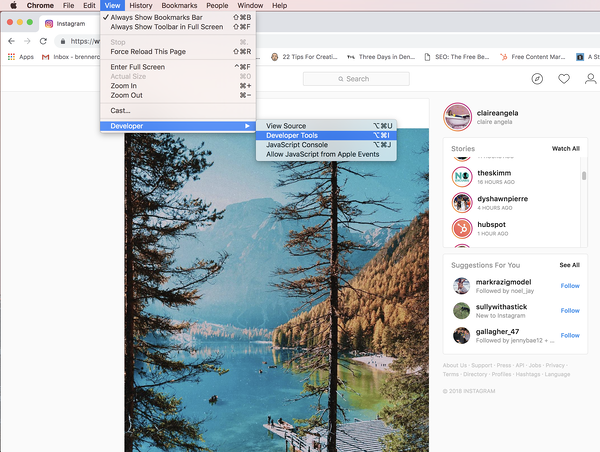The width and height of the screenshot is (600, 452).
Task: Follow markrazigmodel suggestion
Action: [x=569, y=285]
